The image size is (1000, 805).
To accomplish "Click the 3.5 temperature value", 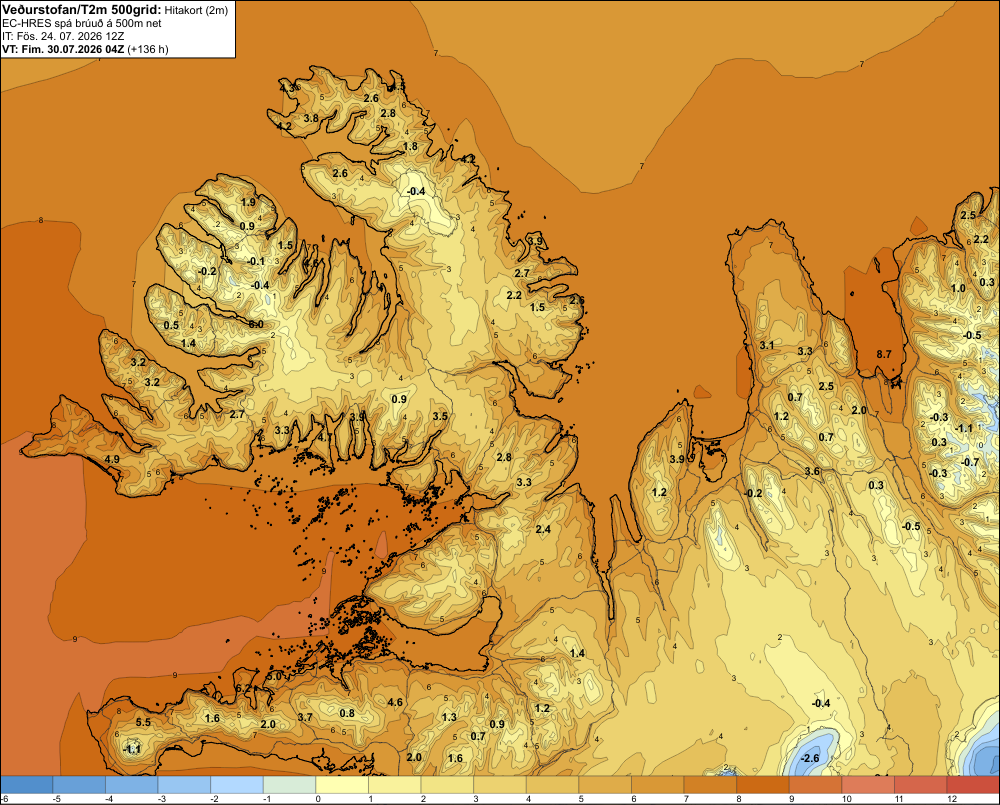I will click(440, 416).
